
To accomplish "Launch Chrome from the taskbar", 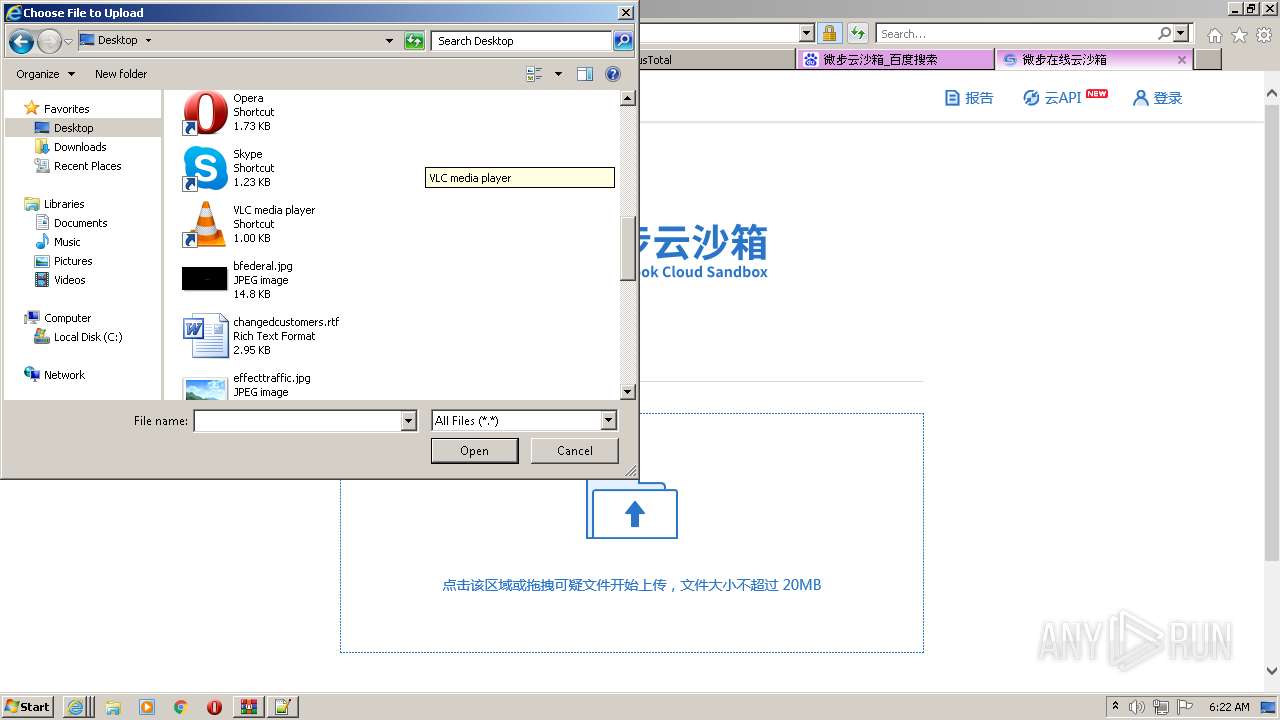I will (x=181, y=707).
